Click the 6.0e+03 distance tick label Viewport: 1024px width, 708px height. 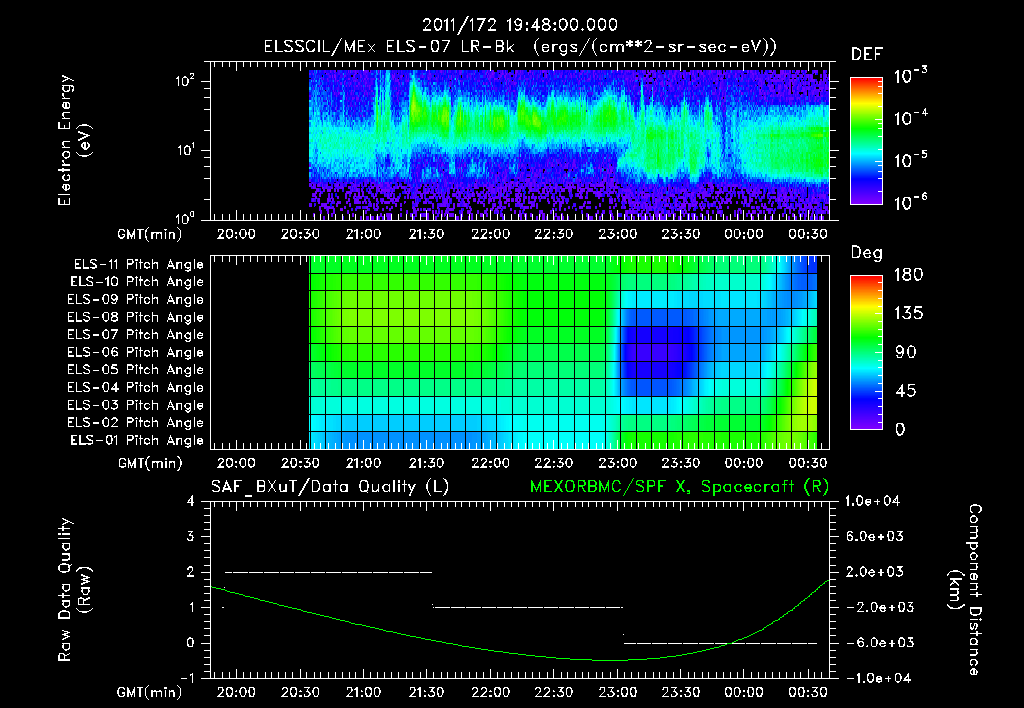[875, 536]
